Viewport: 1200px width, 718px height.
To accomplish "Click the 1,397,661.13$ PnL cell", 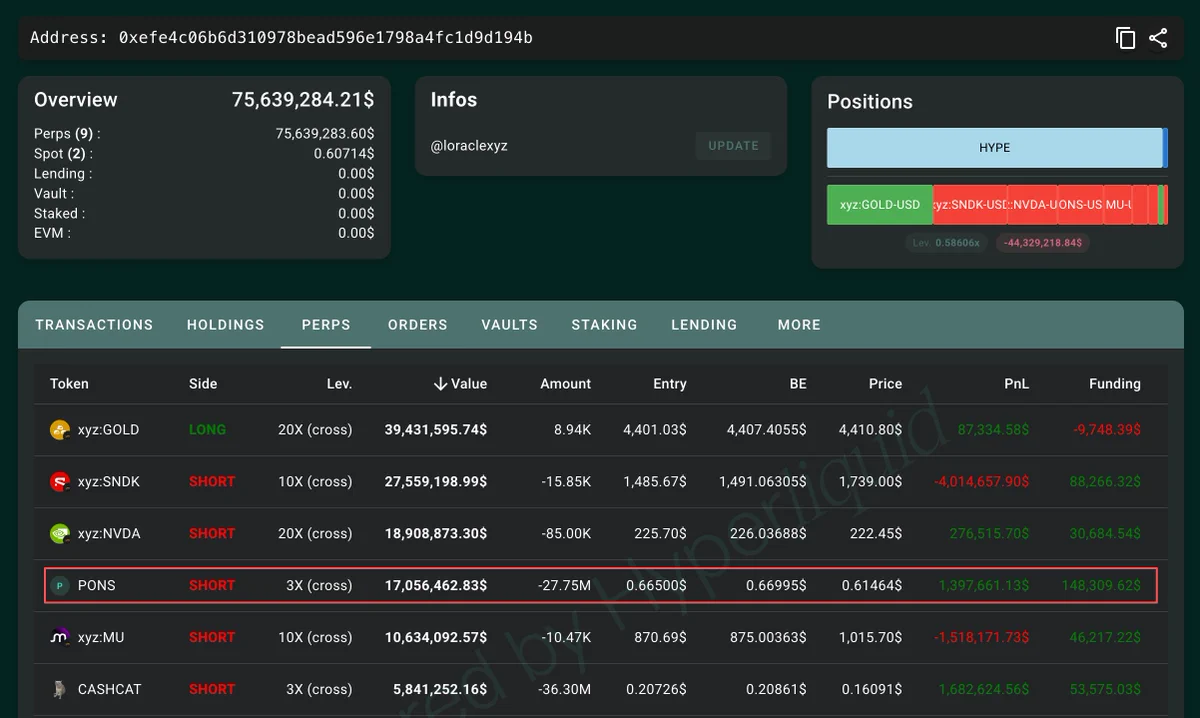I will click(984, 586).
